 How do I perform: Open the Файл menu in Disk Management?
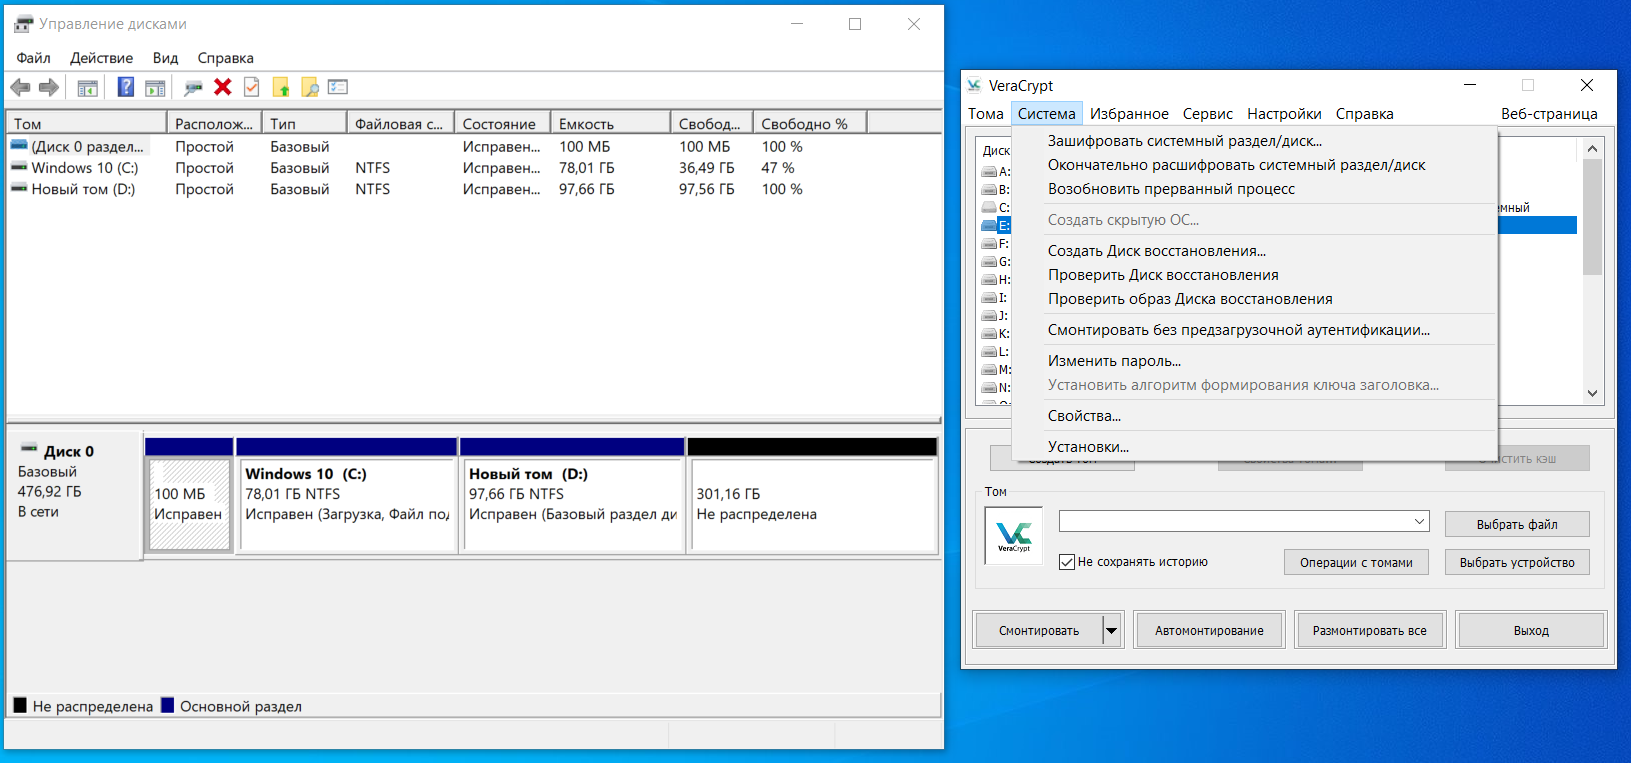[34, 58]
